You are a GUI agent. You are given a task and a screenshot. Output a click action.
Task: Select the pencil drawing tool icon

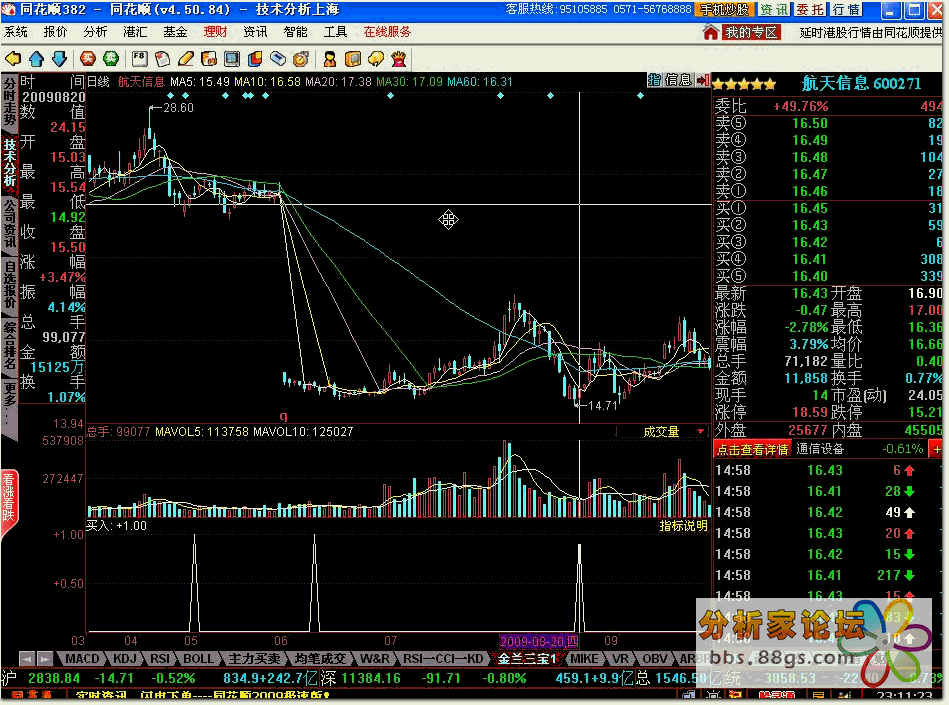coord(186,59)
